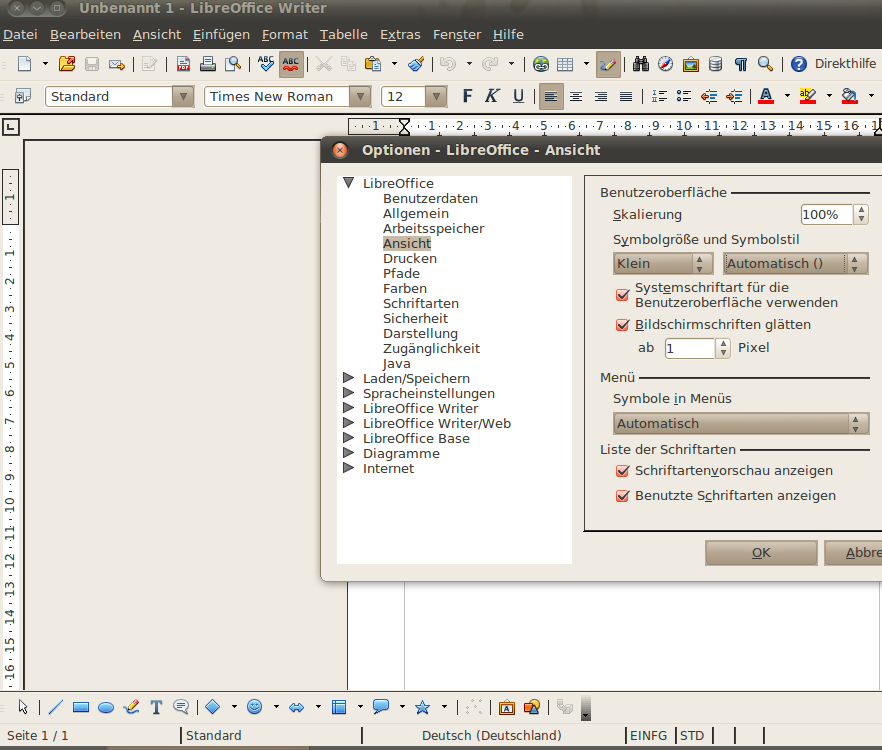Open Find & Replace binoculars icon

[641, 64]
